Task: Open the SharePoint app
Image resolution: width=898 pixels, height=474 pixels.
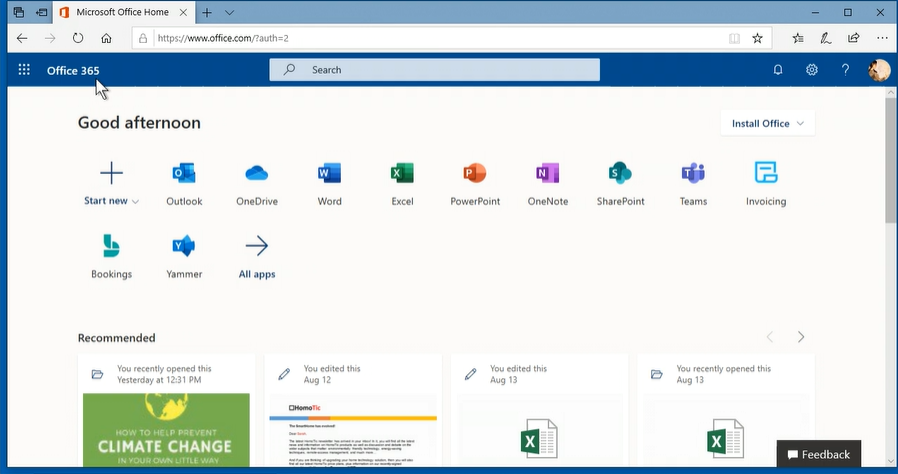Action: point(620,184)
